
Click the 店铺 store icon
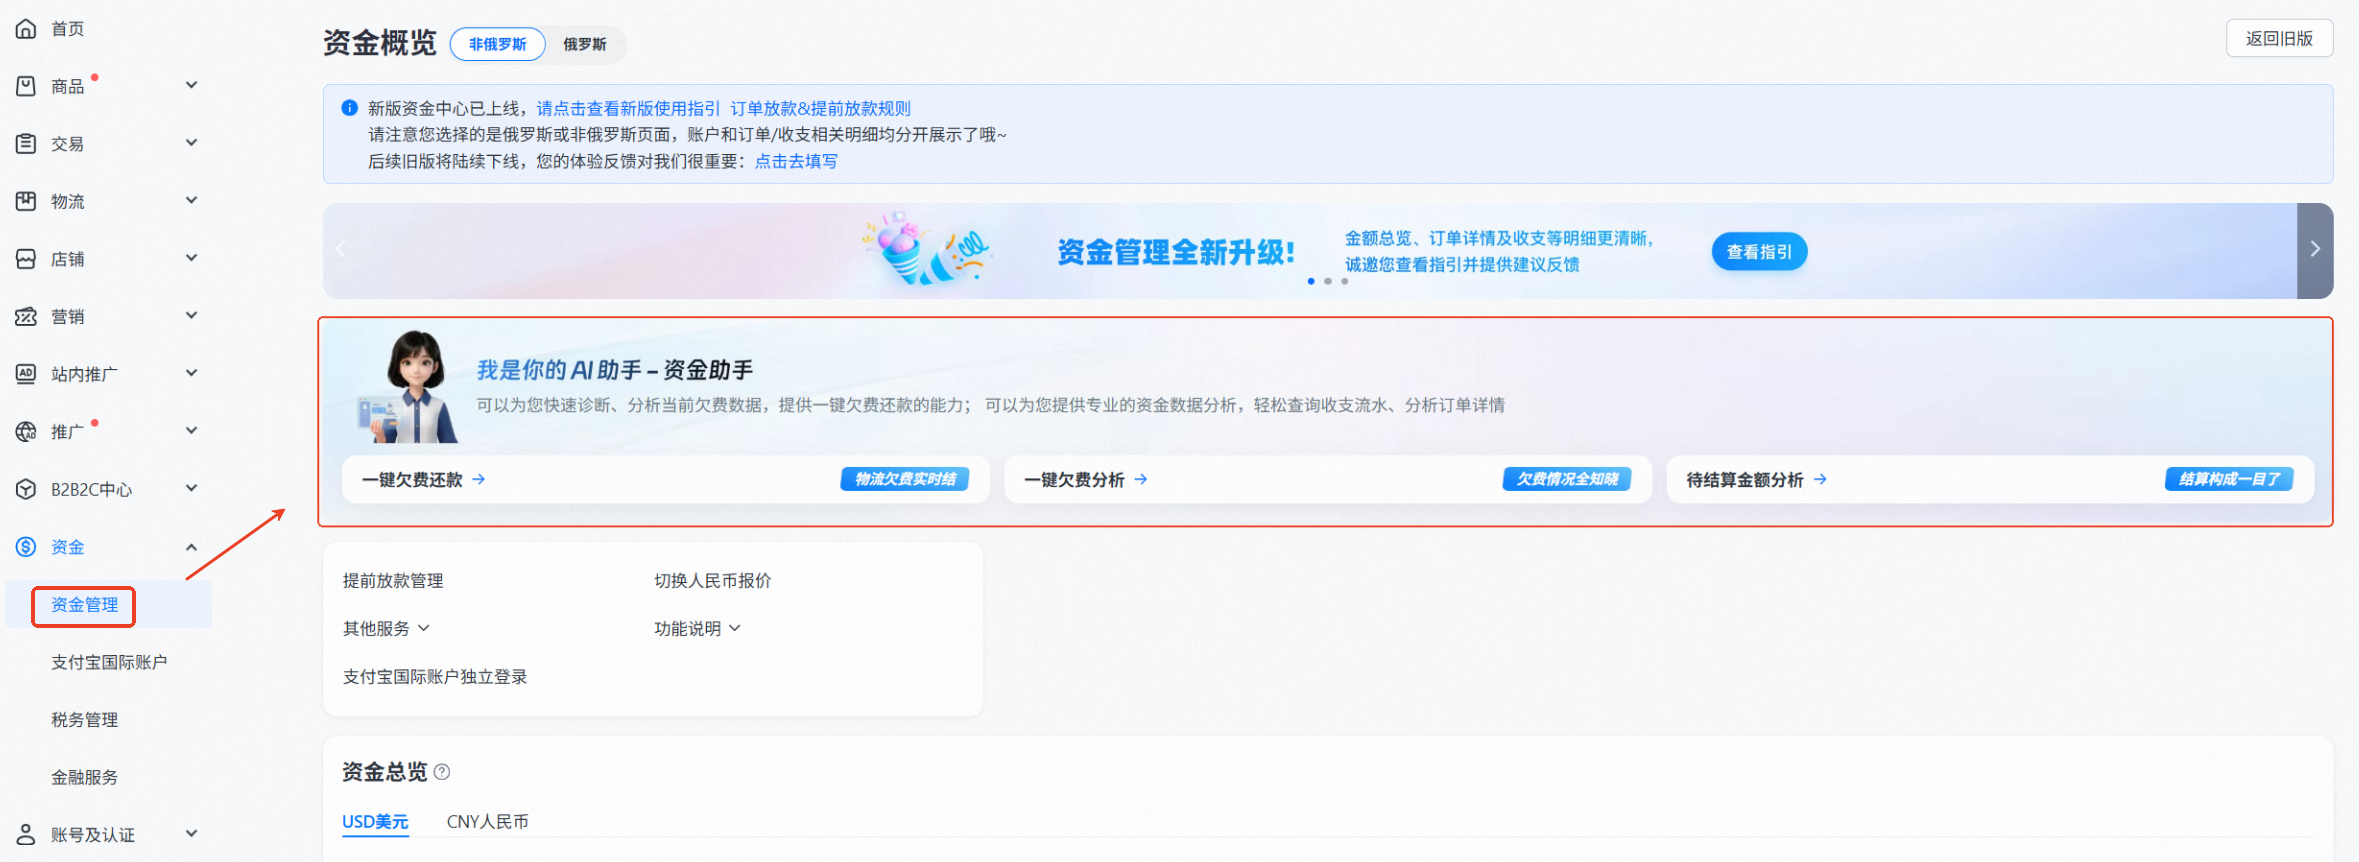coord(26,259)
